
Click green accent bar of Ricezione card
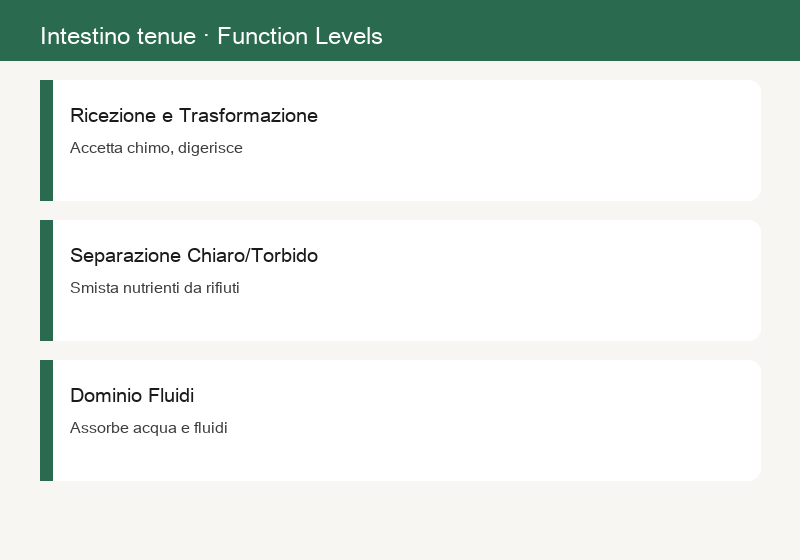tap(46, 140)
